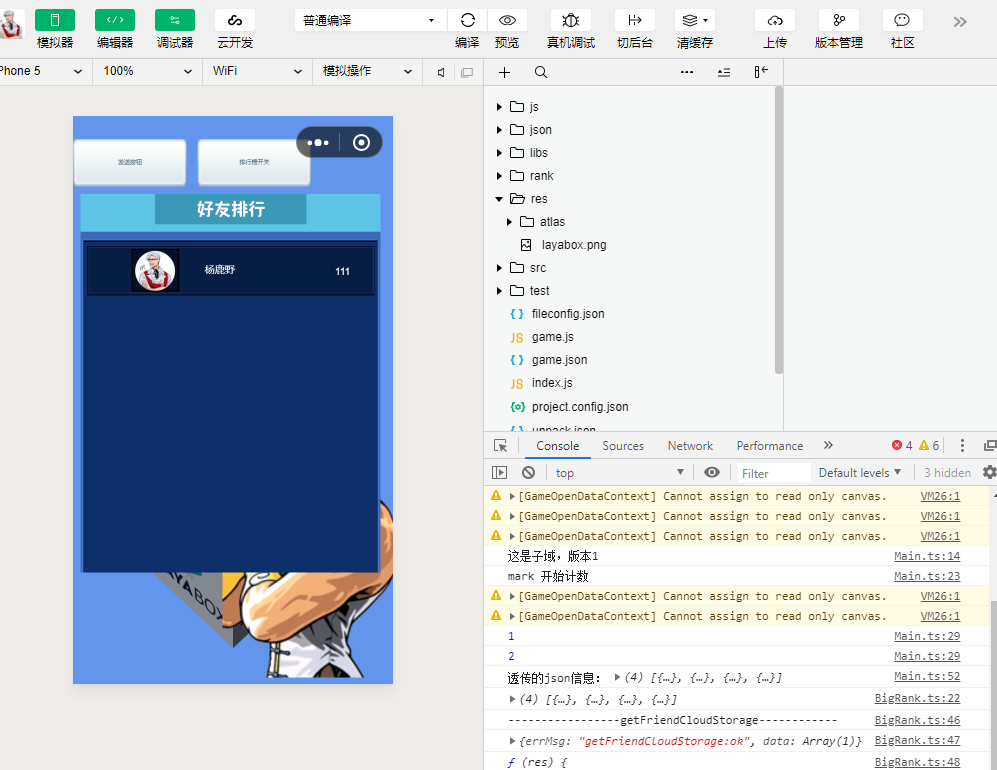This screenshot has height=770, width=997.
Task: Open the 普通编译 compile mode dropdown
Action: tap(370, 20)
